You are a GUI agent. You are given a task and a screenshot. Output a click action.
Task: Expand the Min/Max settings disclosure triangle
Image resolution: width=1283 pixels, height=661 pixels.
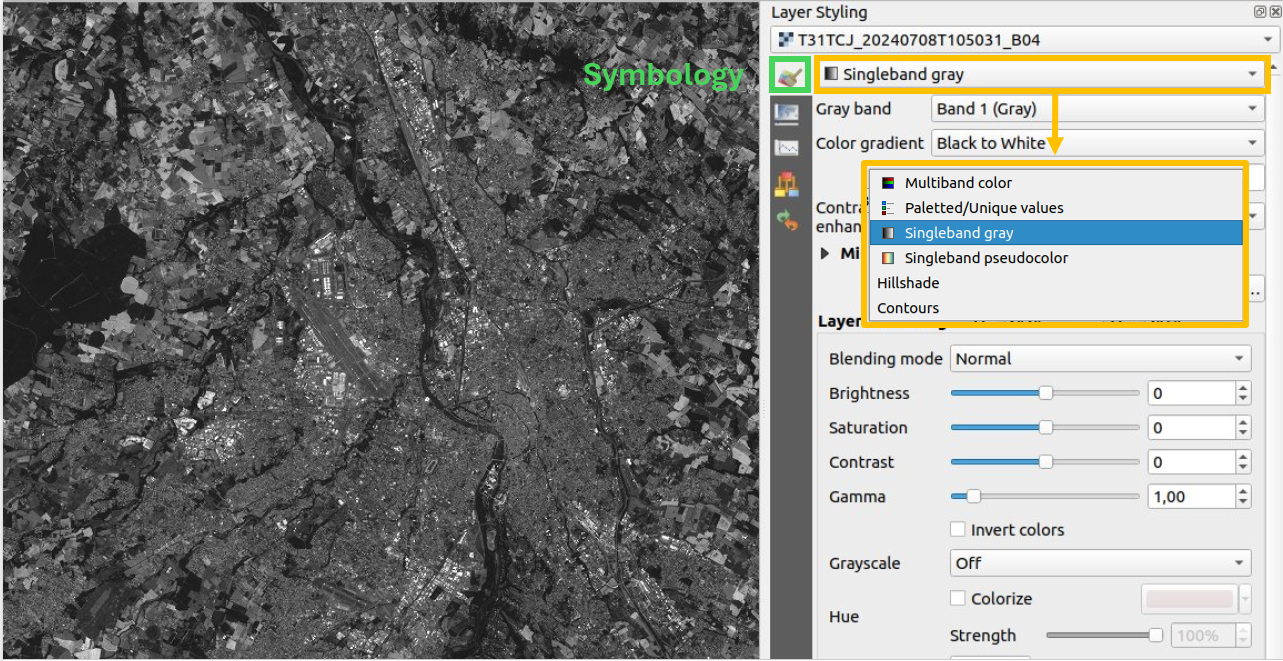tap(825, 254)
